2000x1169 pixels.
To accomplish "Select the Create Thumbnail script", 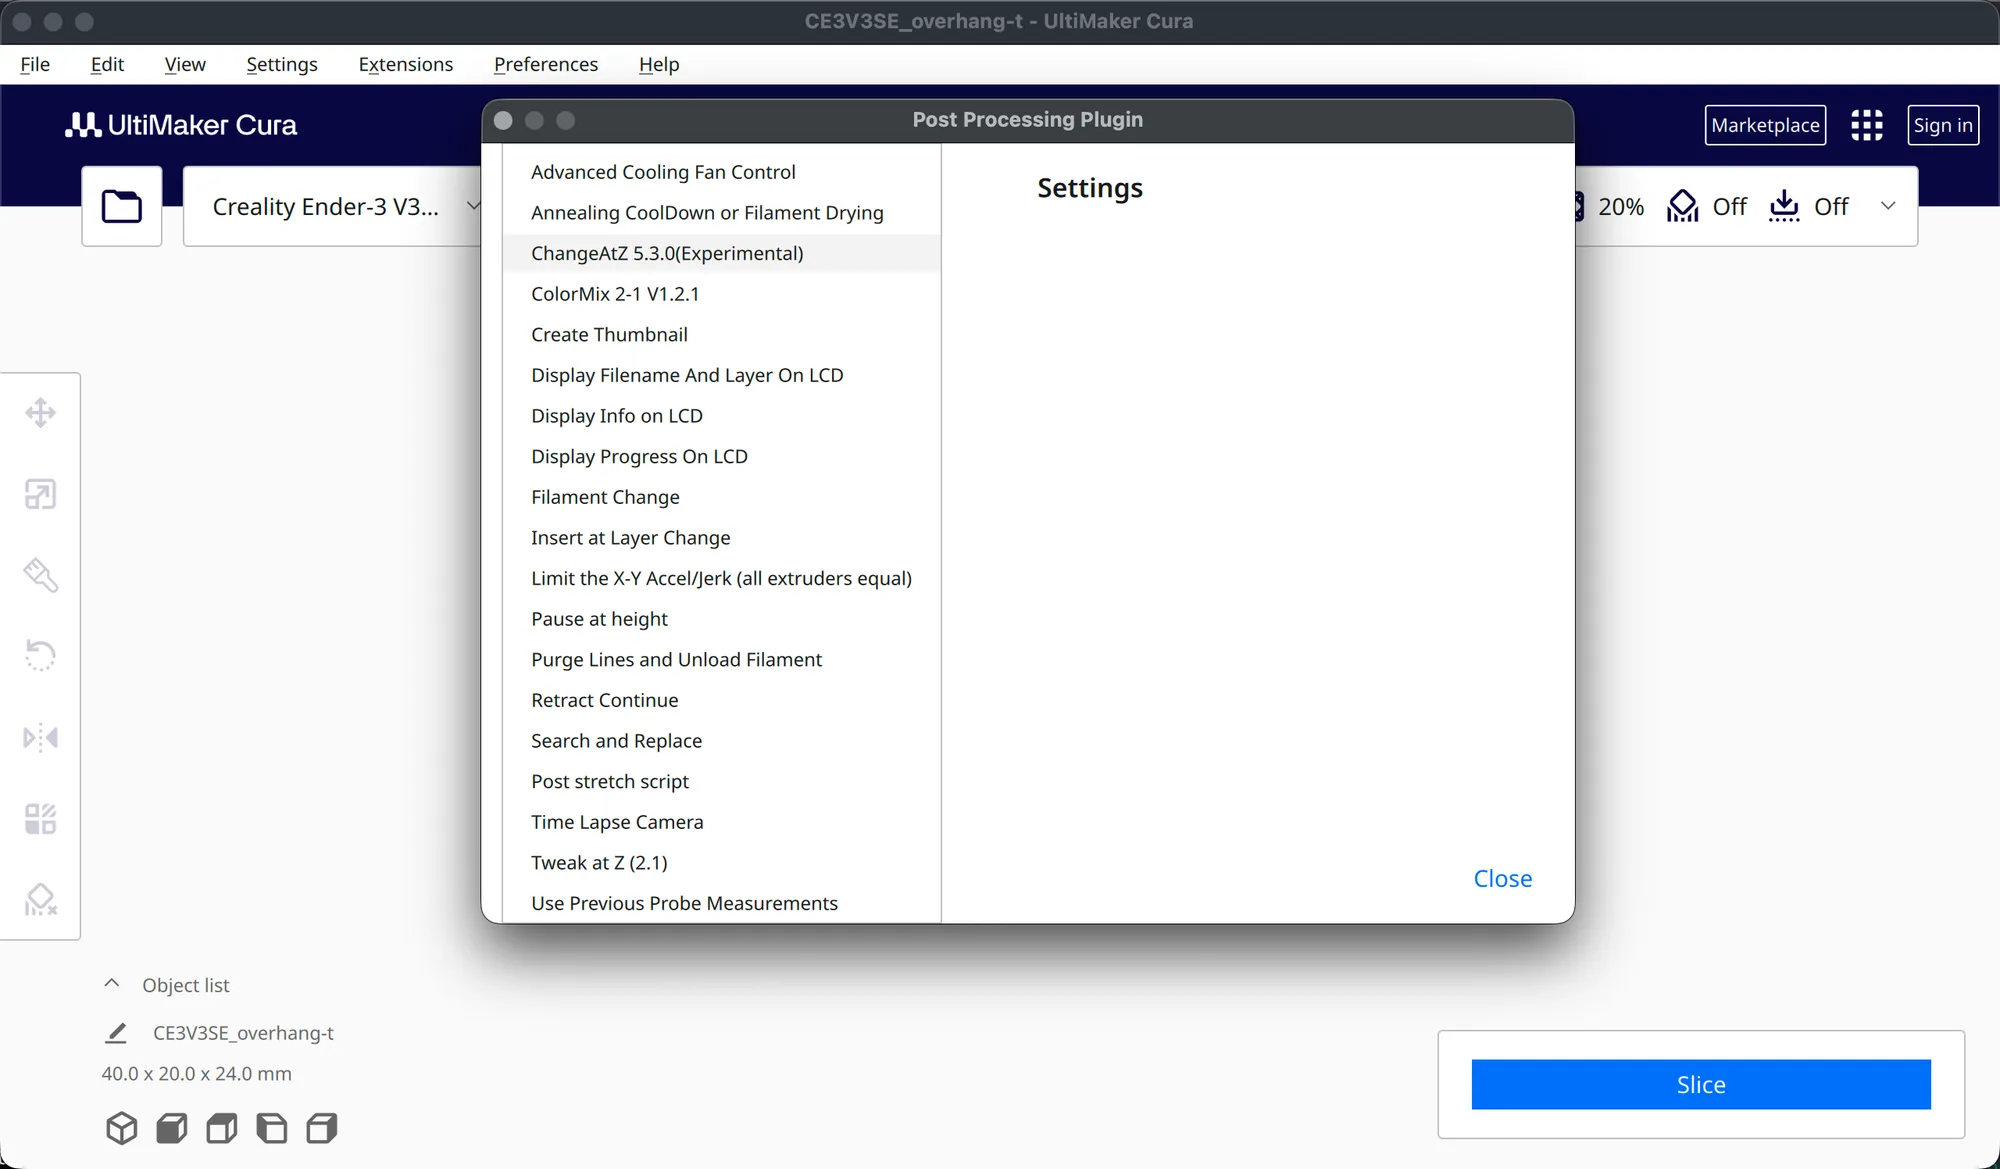I will (x=721, y=334).
